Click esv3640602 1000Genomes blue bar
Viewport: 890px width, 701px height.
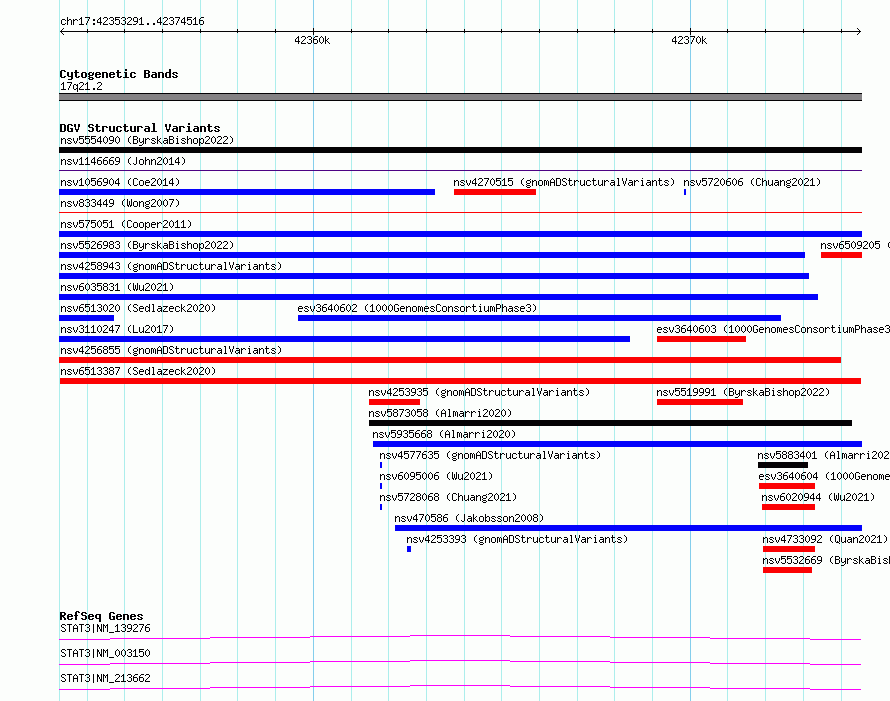point(539,318)
